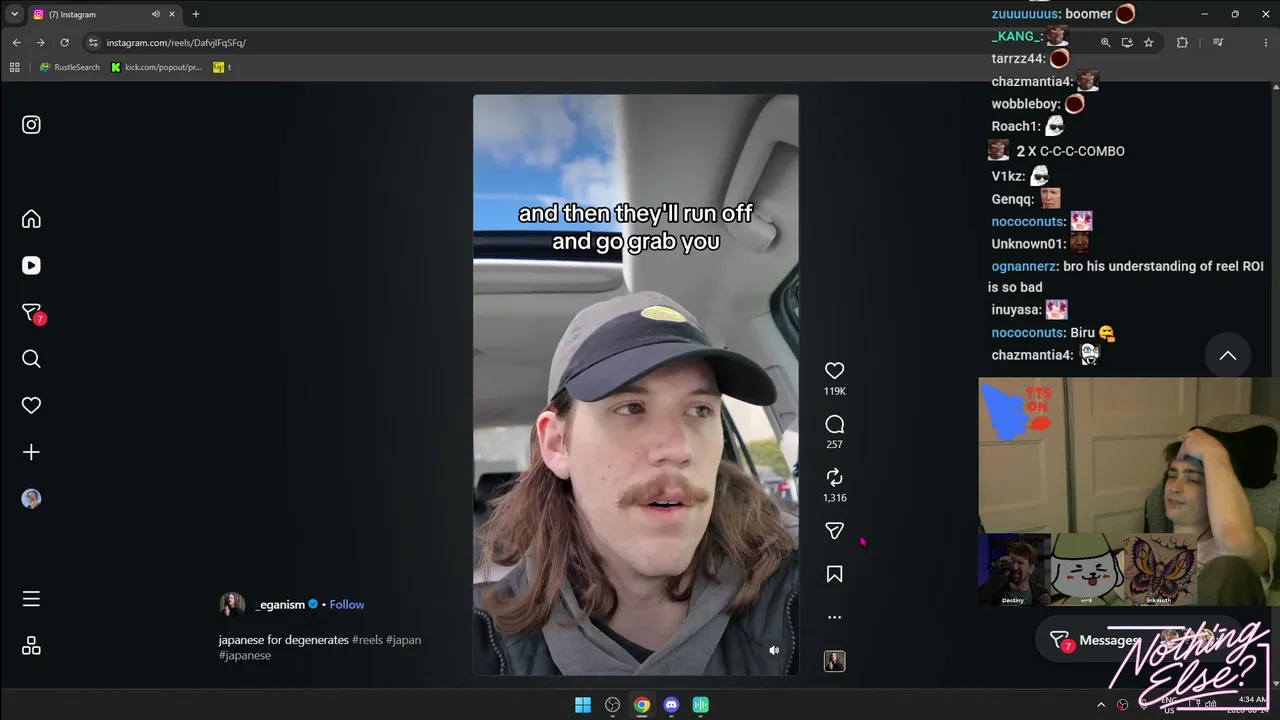This screenshot has width=1280, height=720.
Task: Click the scroll-up chevron button in chat overlay
Action: [1228, 356]
